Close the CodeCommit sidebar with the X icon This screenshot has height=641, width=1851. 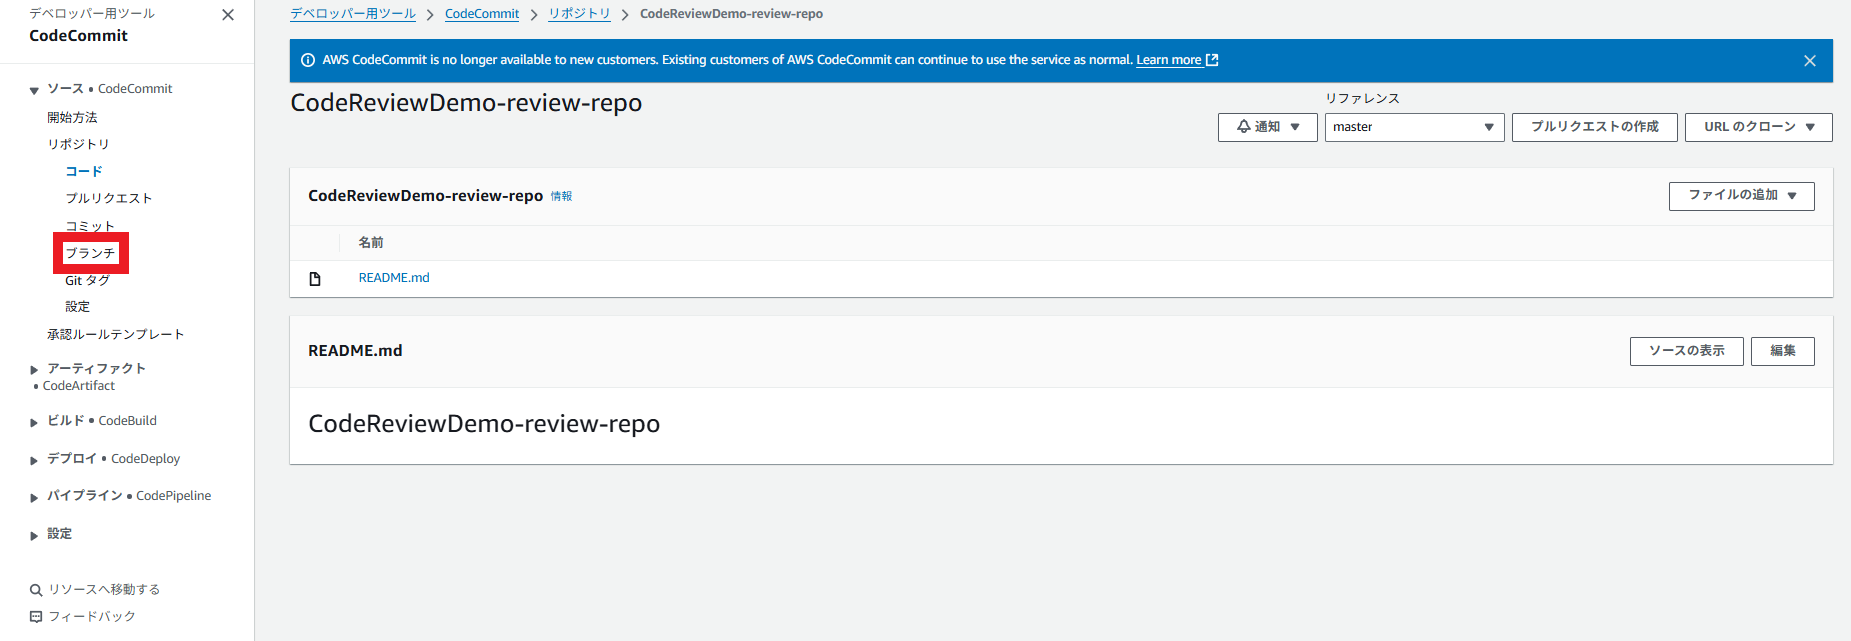(228, 15)
